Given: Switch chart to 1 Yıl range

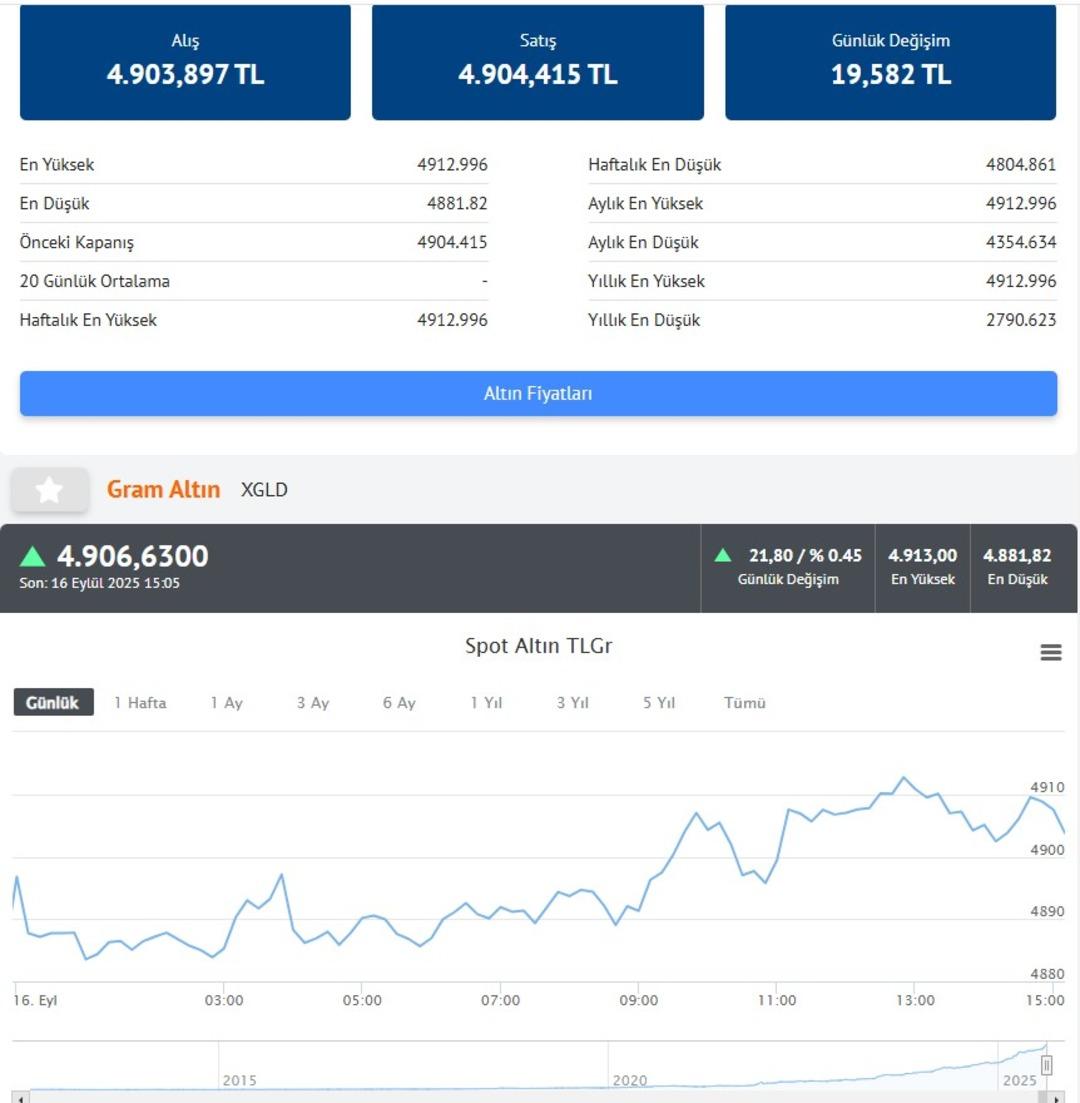Looking at the screenshot, I should [486, 702].
